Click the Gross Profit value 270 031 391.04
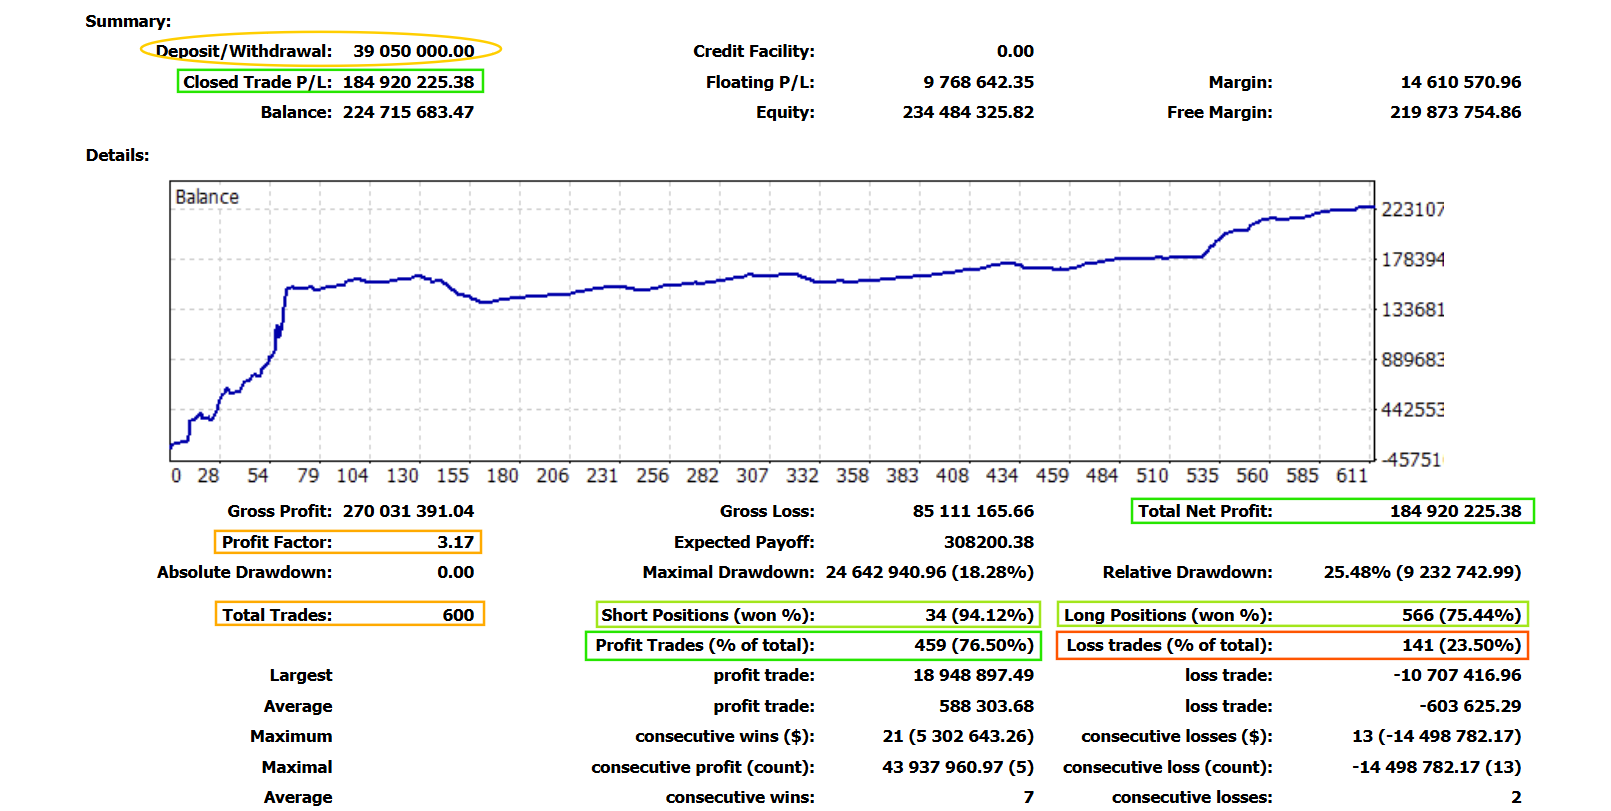Screen dimensions: 1611x811 [x=408, y=511]
